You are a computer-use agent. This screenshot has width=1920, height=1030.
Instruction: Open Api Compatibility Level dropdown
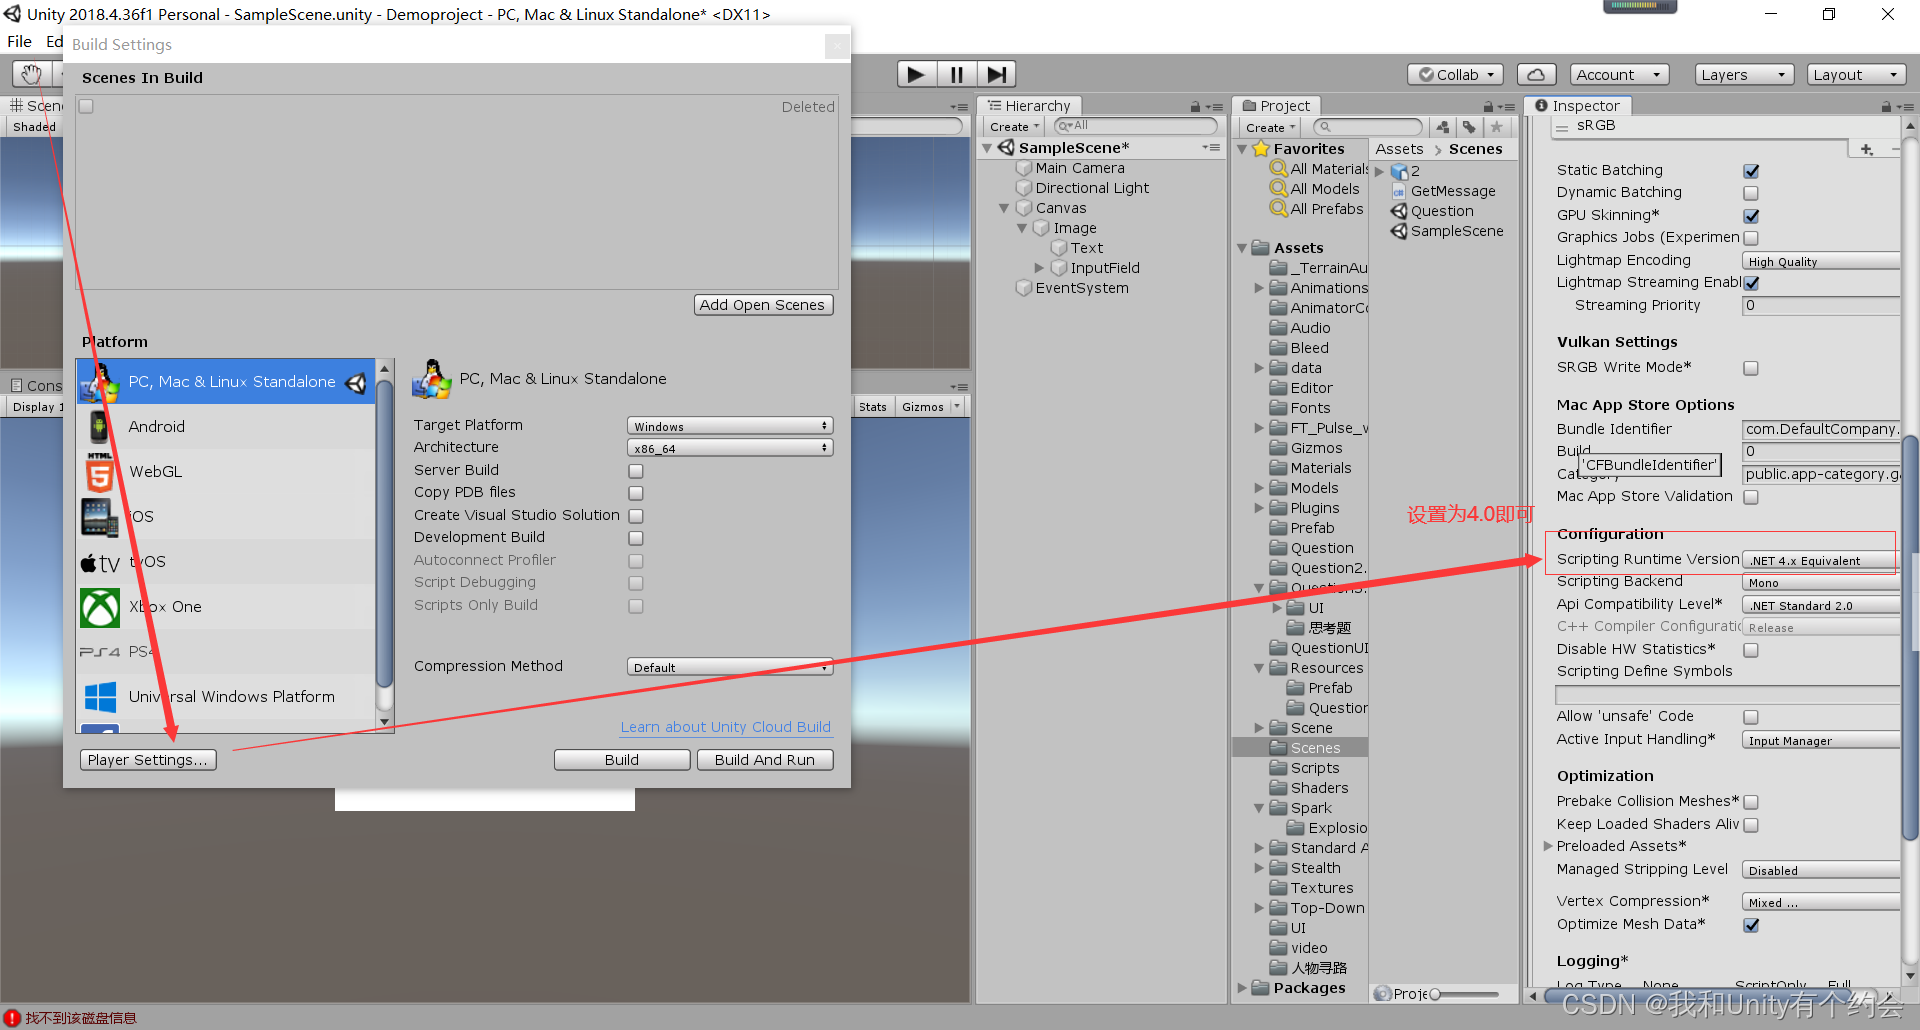point(1820,605)
